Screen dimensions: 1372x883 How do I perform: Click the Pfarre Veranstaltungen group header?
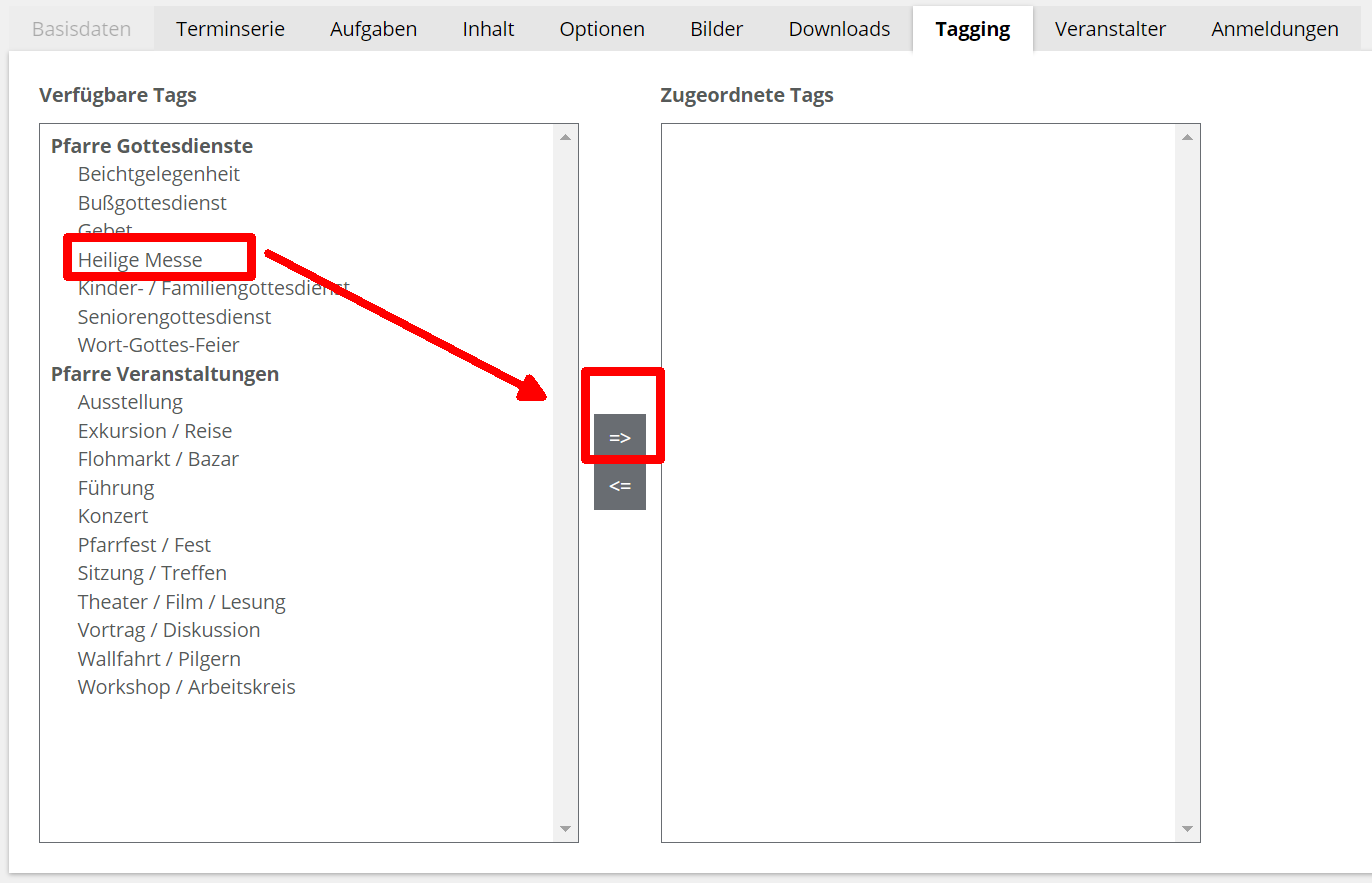(165, 374)
